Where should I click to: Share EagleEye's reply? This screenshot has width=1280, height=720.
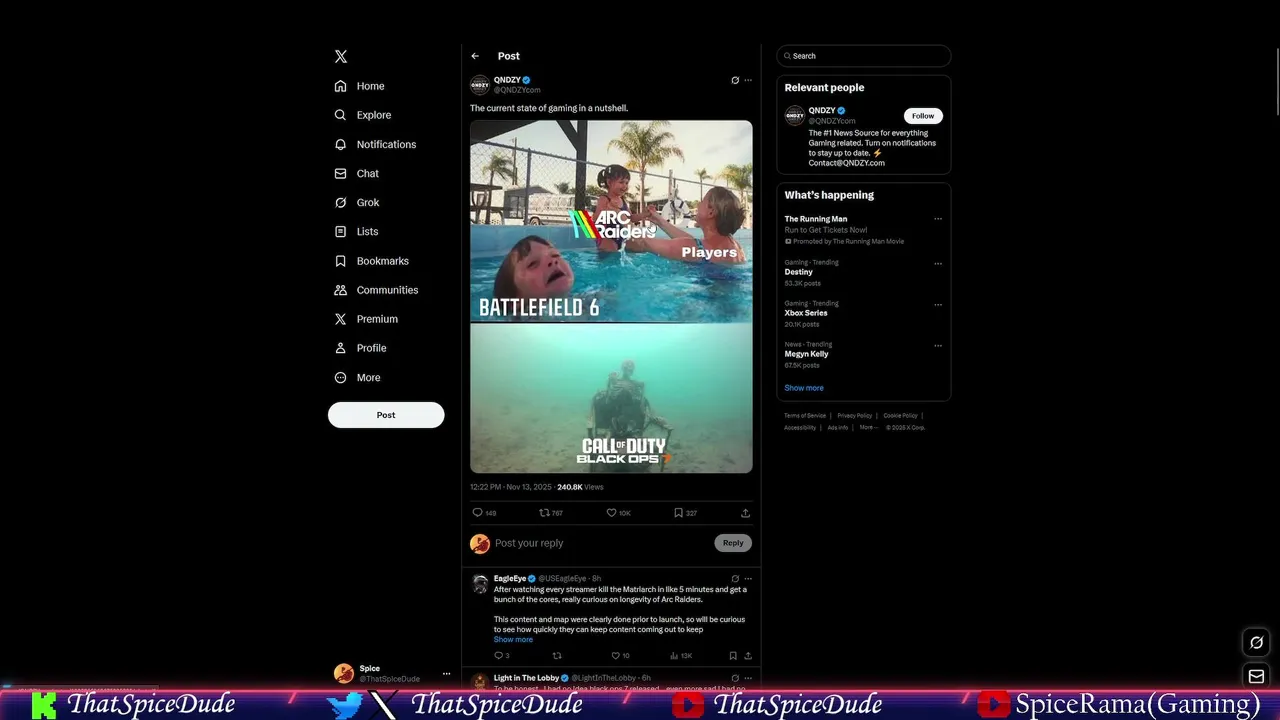pyautogui.click(x=747, y=656)
